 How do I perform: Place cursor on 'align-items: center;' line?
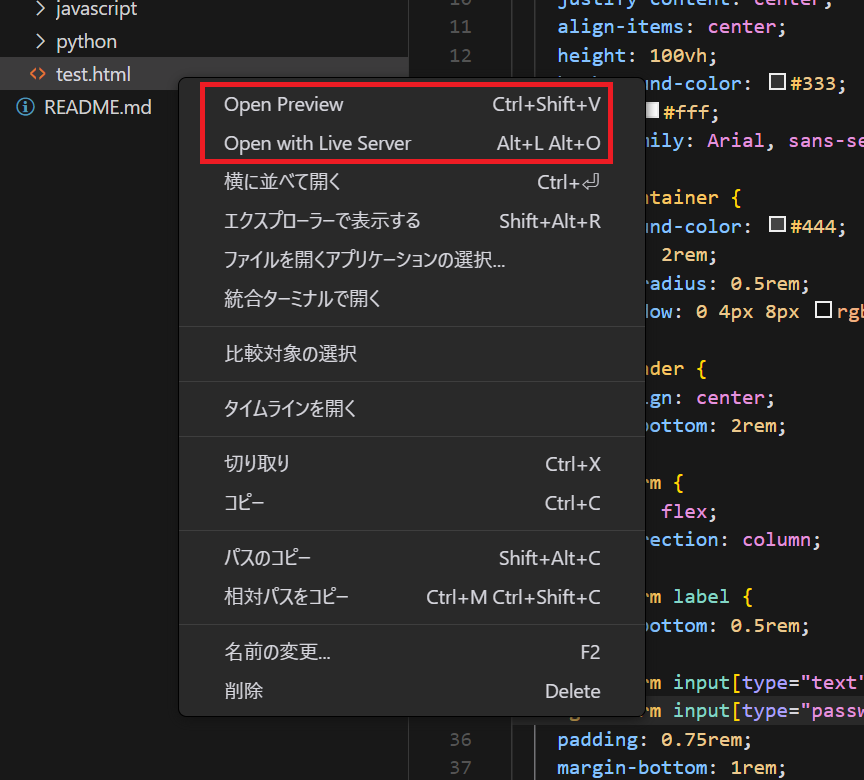(x=672, y=27)
